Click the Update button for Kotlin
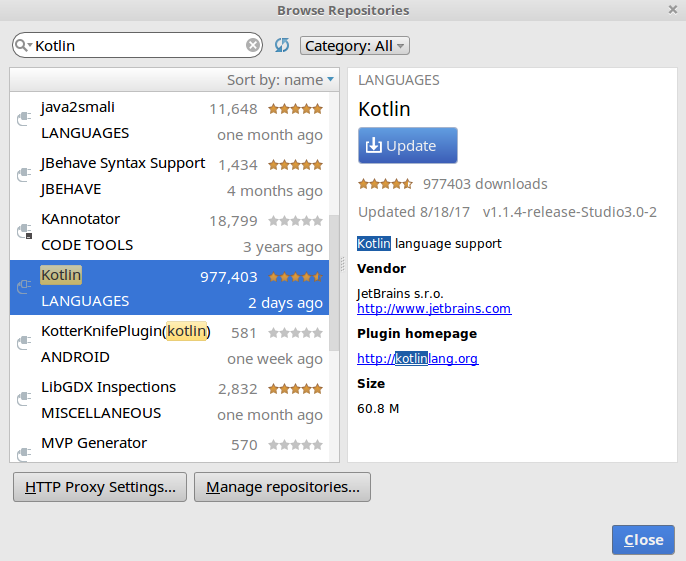 (407, 145)
